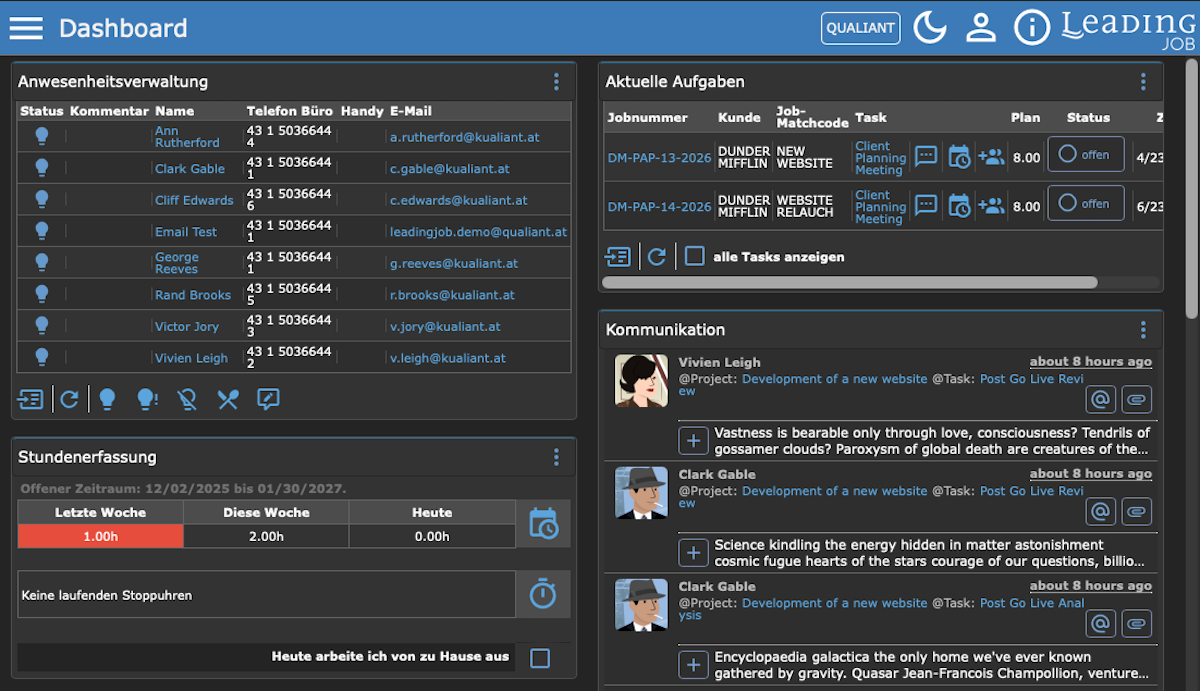Click the crossed-out lightbulb absence icon

point(187,399)
